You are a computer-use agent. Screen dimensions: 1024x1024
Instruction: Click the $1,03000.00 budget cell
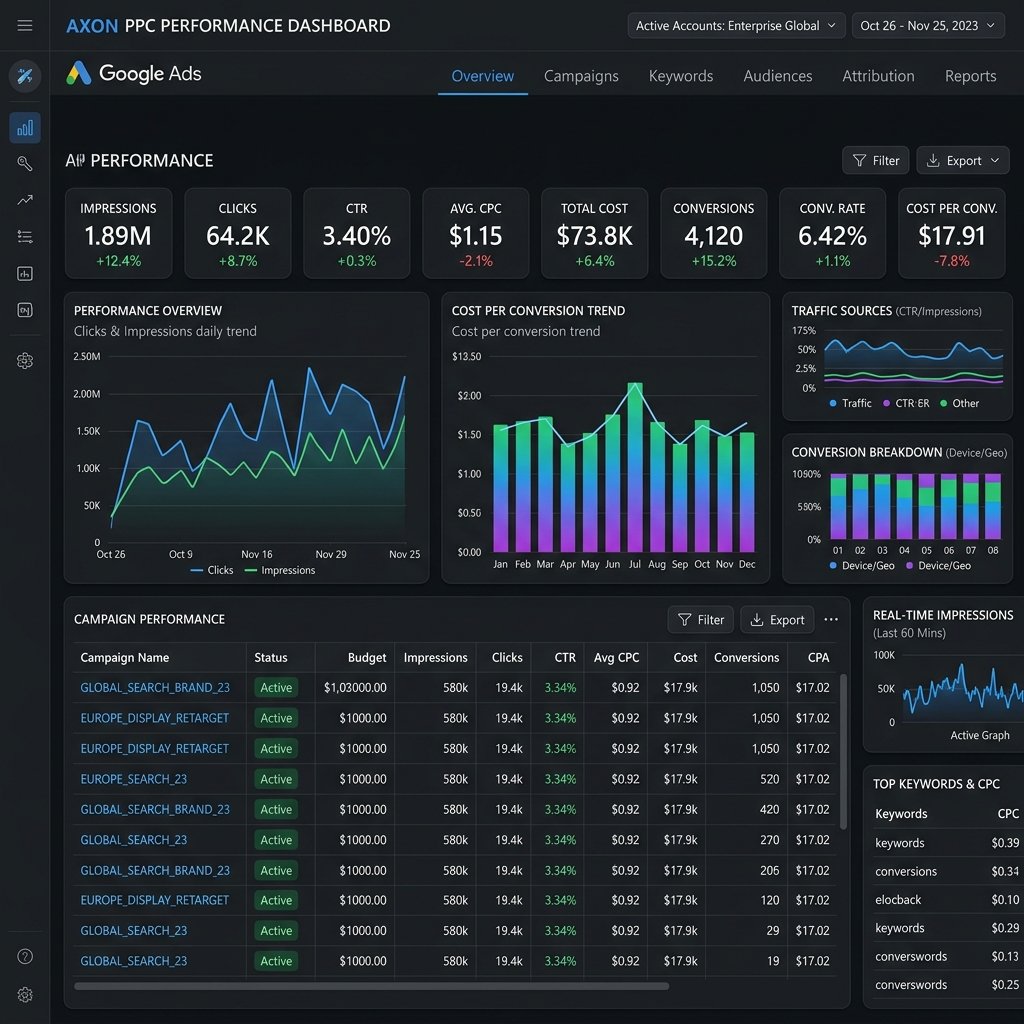(x=355, y=687)
